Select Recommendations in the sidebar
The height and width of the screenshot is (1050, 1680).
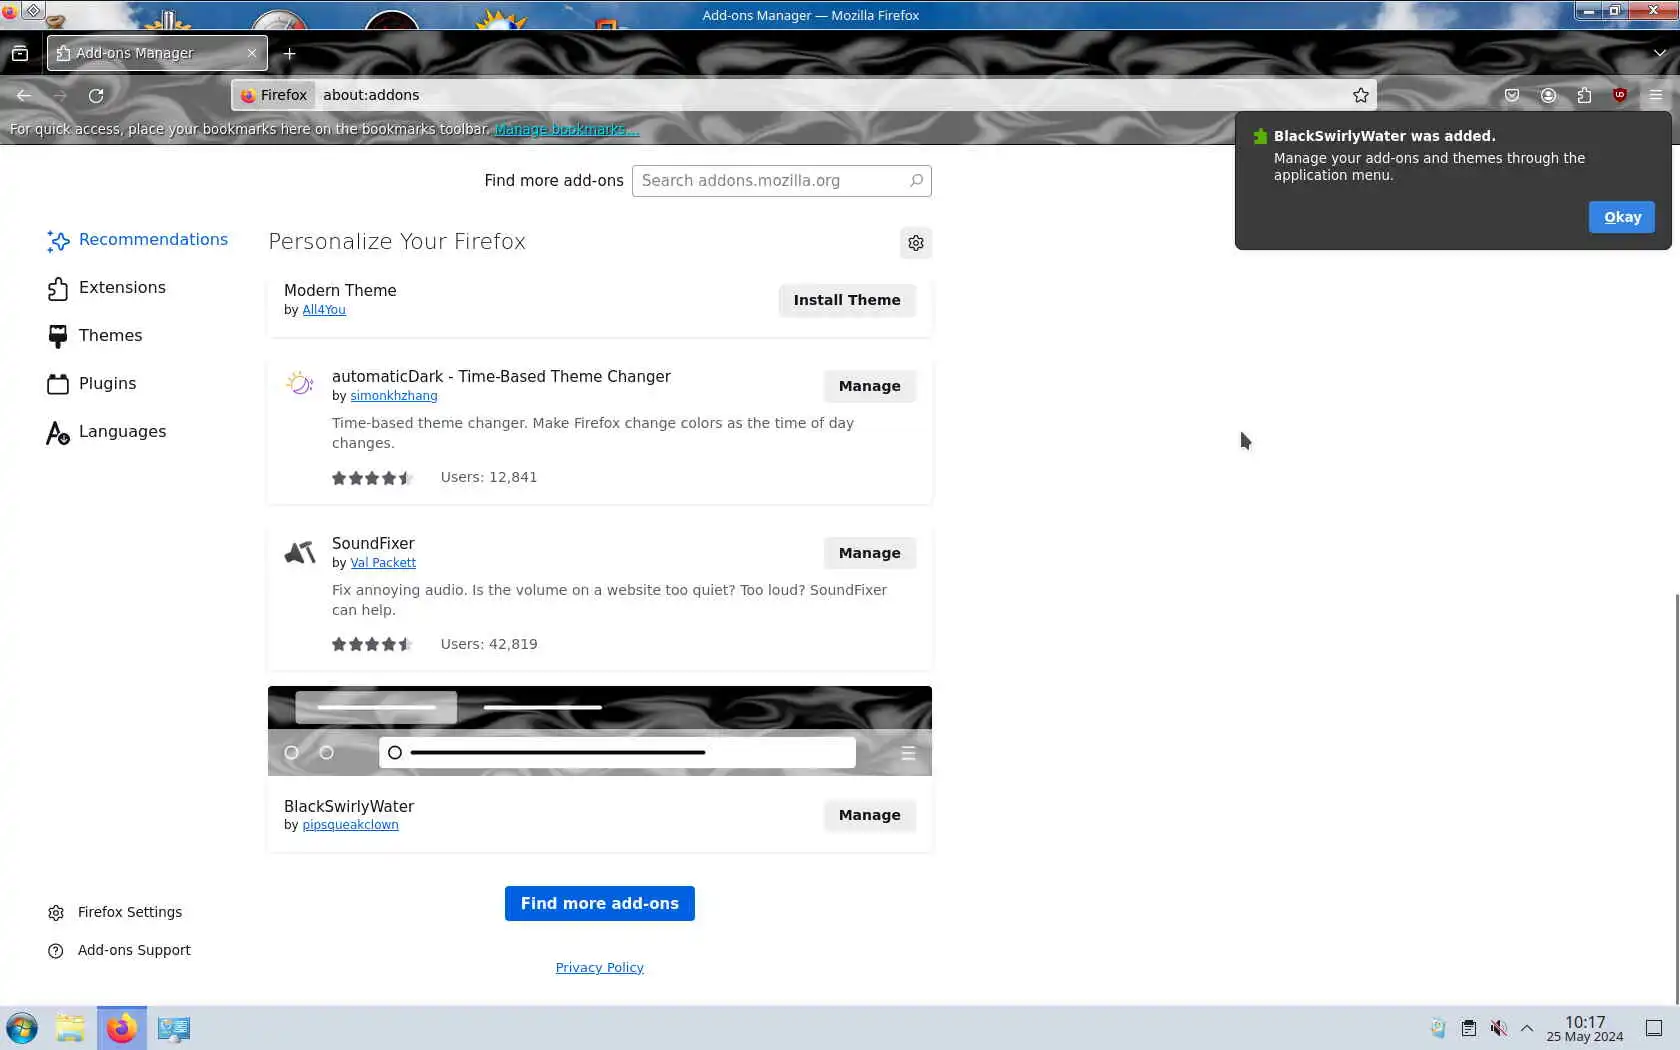tap(138, 240)
